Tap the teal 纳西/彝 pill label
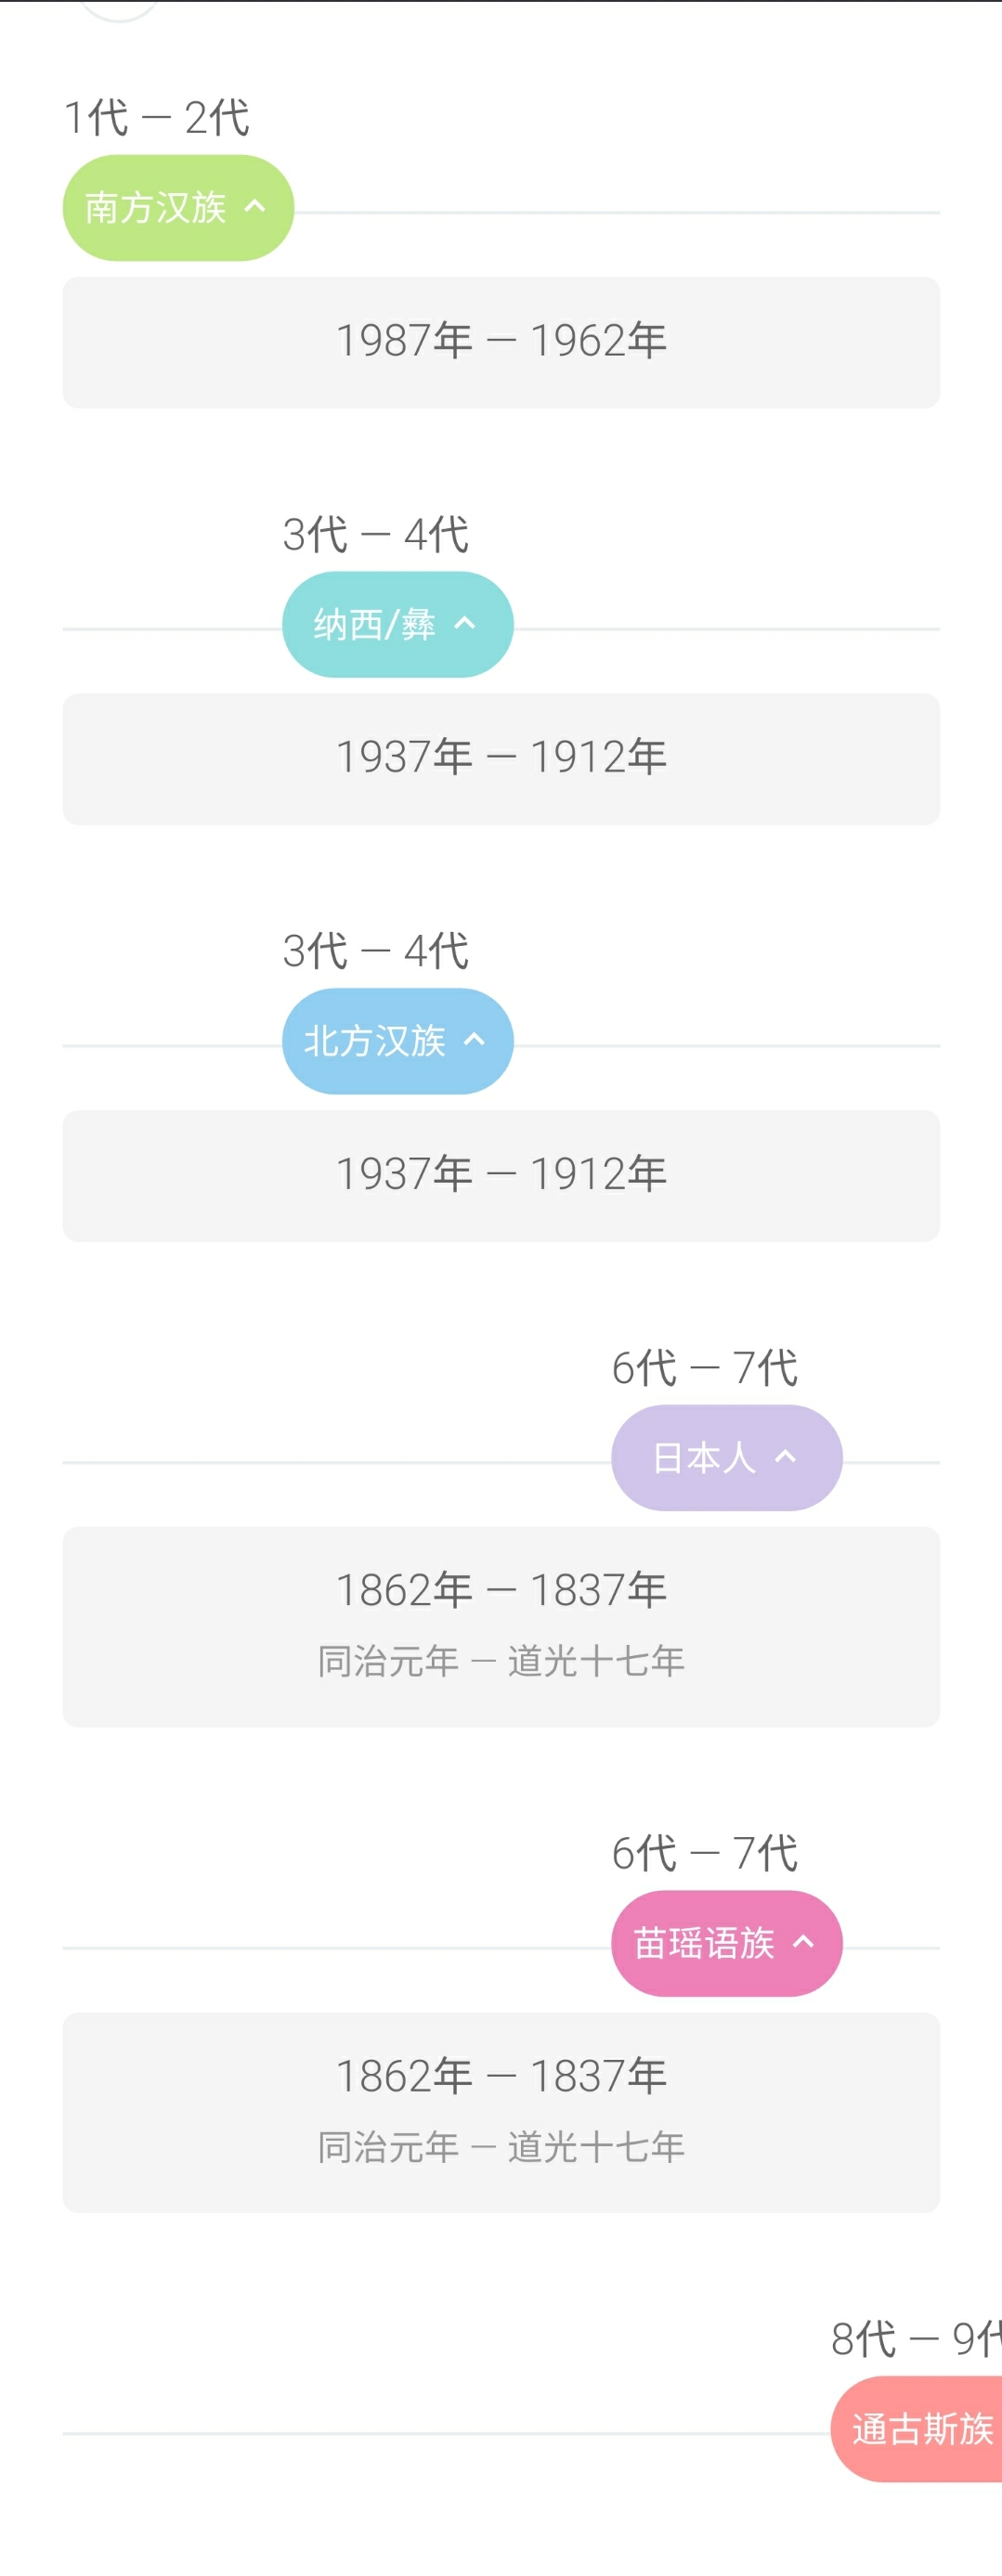 (374, 625)
